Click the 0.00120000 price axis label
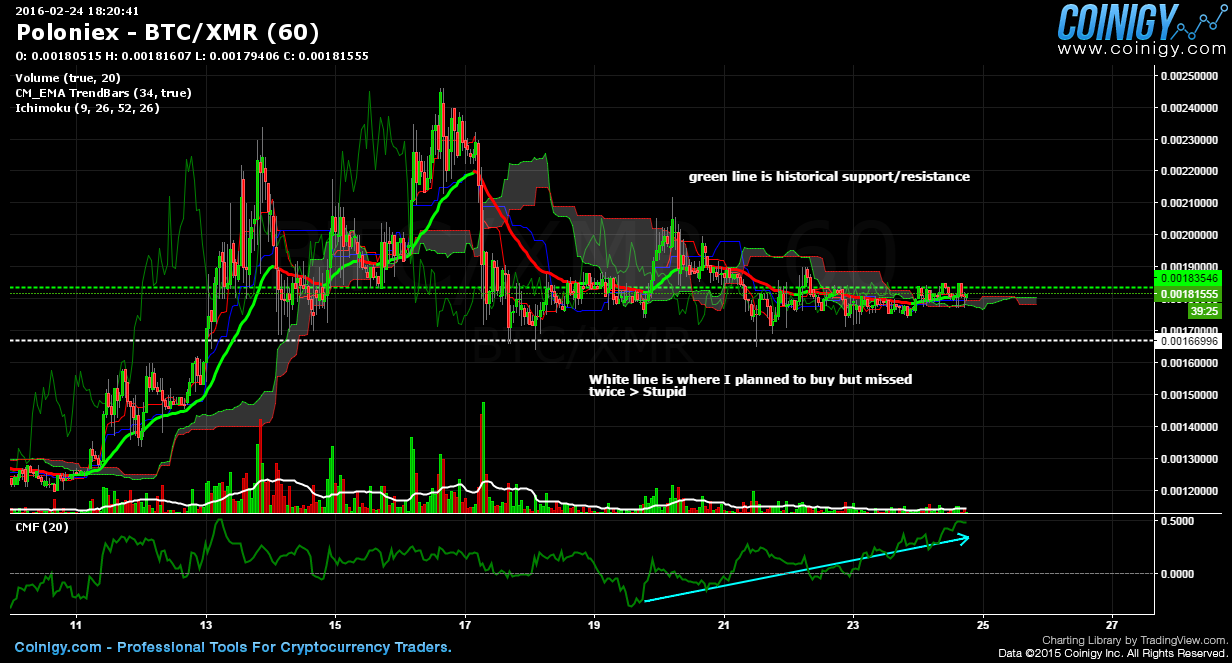Viewport: 1232px width, 663px height. [1188, 491]
